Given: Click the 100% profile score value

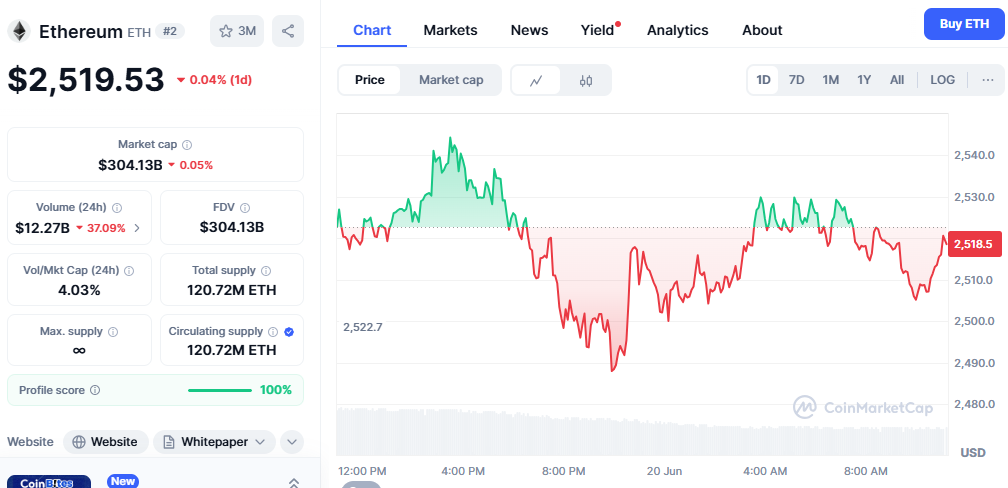Looking at the screenshot, I should [x=276, y=390].
